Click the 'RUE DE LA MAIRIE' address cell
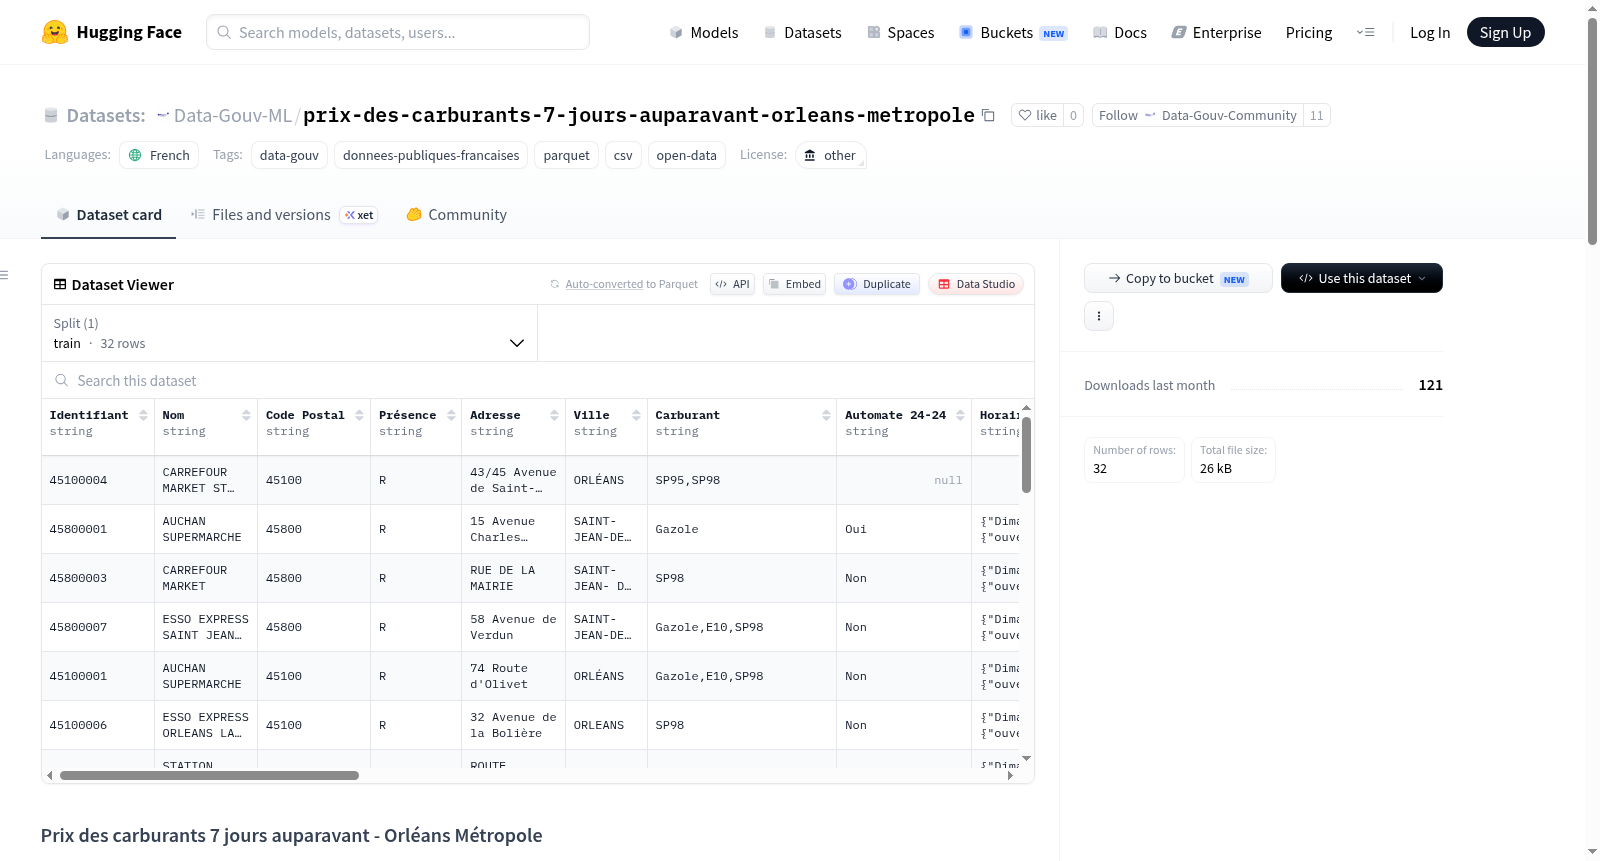 tap(513, 578)
